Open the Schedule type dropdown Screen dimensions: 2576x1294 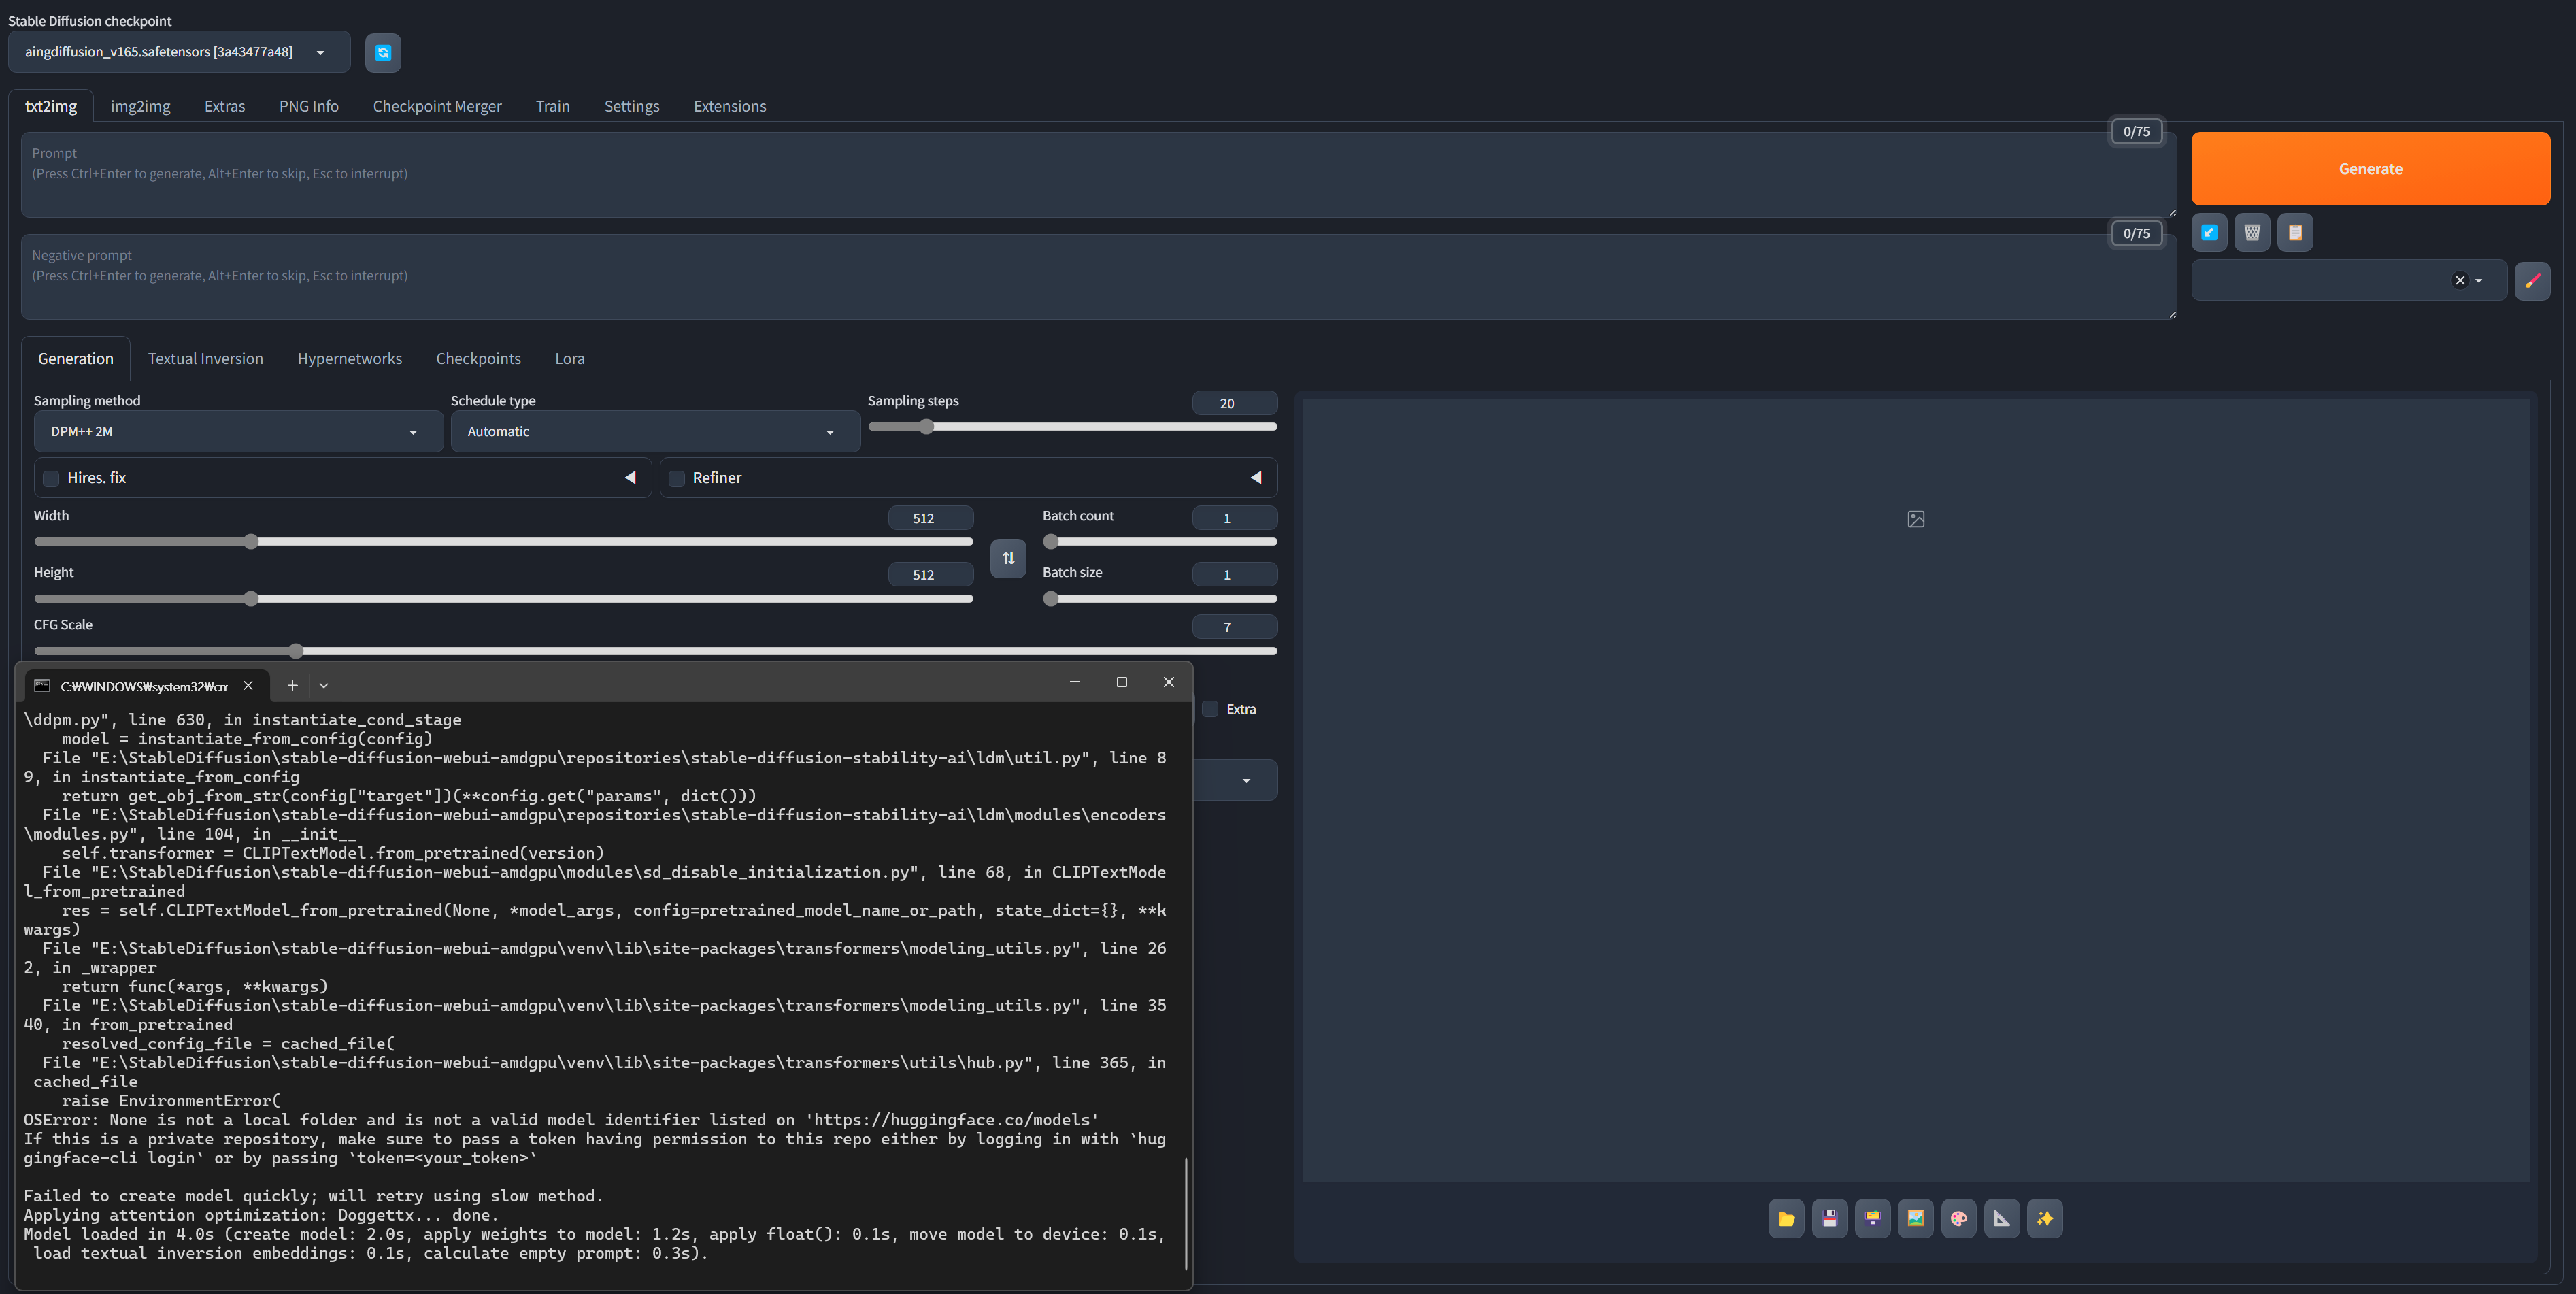click(655, 432)
